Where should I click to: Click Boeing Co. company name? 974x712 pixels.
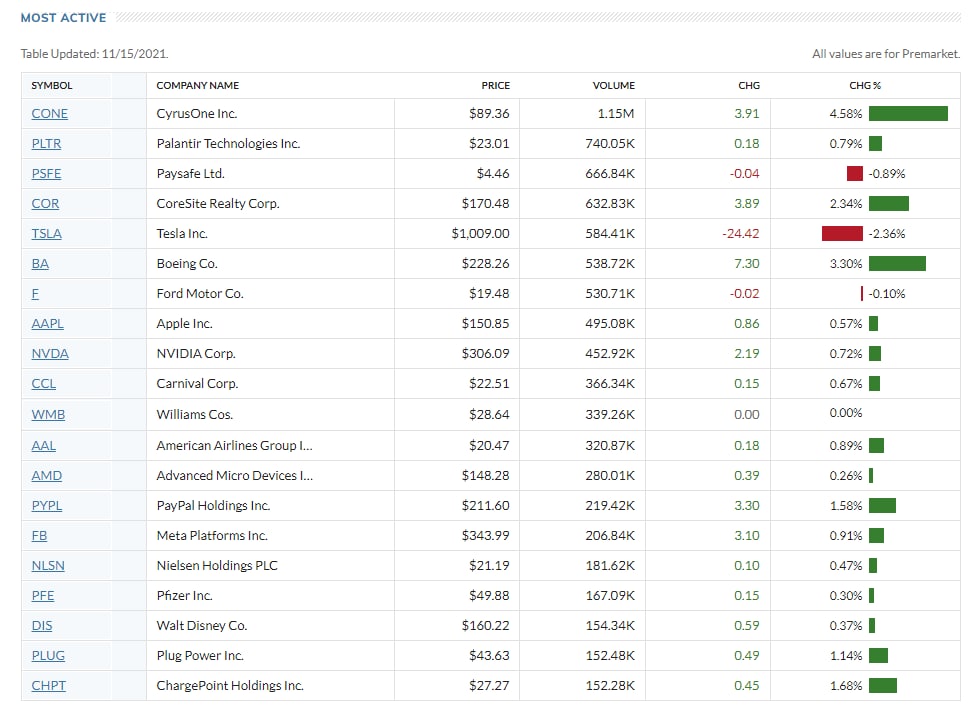coord(187,263)
